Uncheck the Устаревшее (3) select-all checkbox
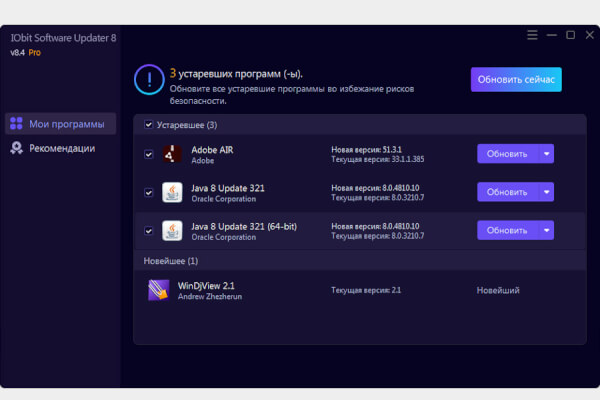Screen dimensions: 600x400 point(148,125)
